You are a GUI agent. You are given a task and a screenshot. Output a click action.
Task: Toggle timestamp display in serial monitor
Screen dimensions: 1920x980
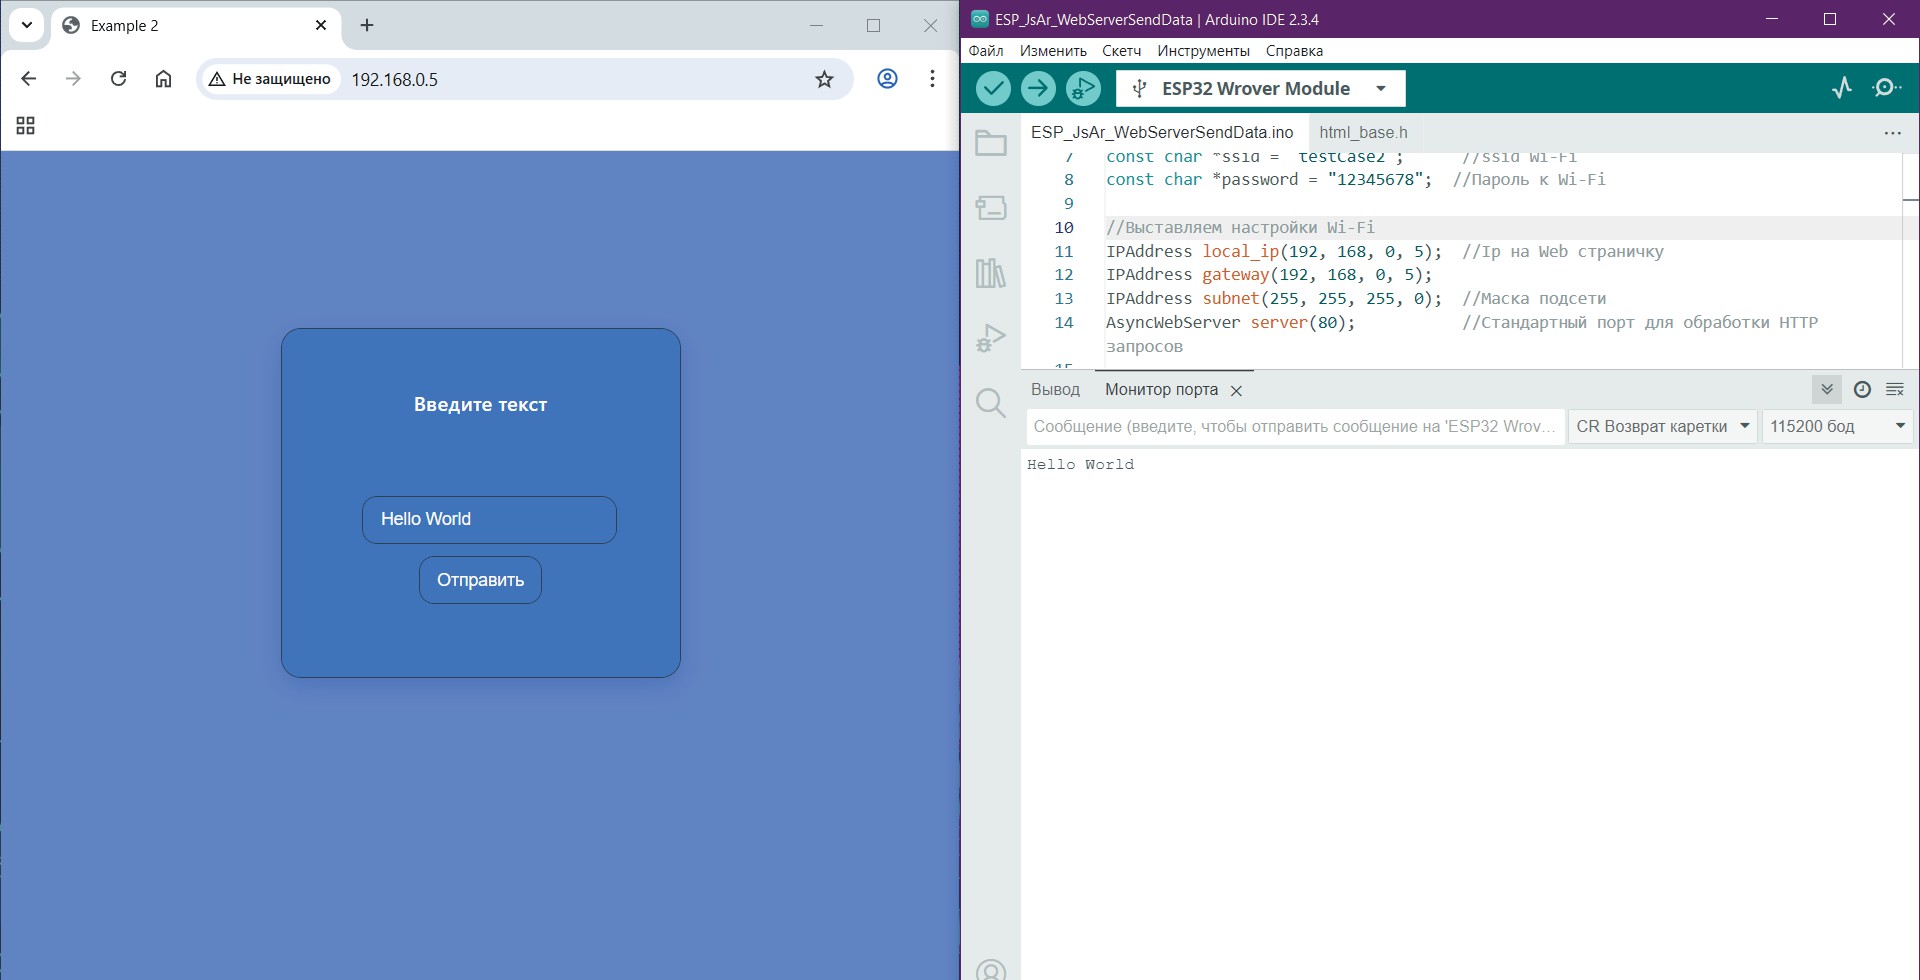tap(1862, 390)
